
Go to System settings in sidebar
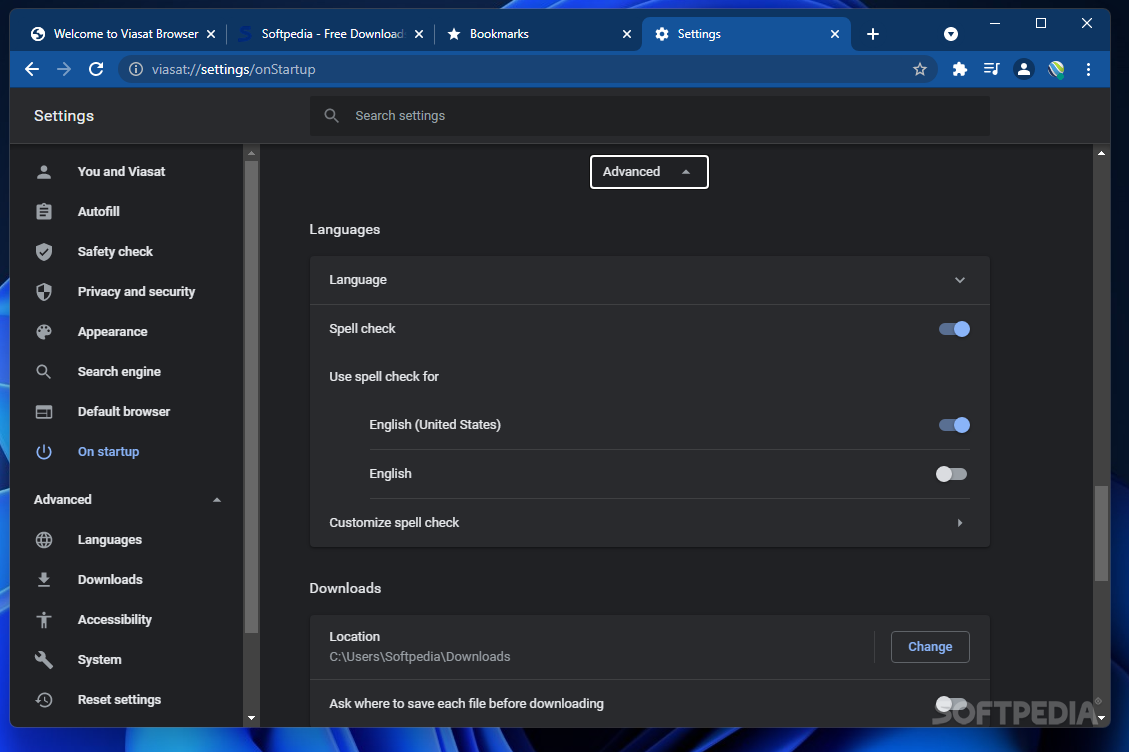tap(99, 659)
